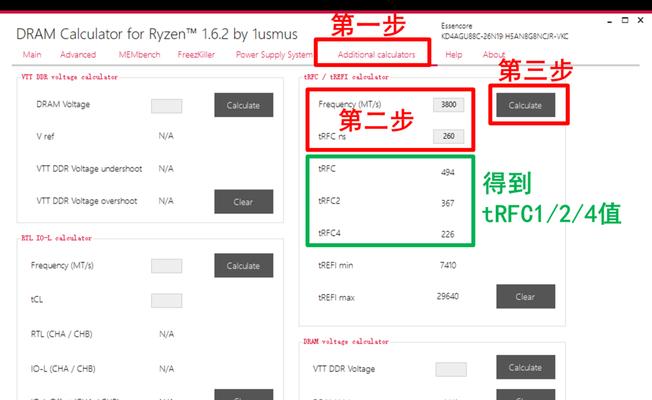
Task: Open the MEMbench tab
Action: point(139,54)
